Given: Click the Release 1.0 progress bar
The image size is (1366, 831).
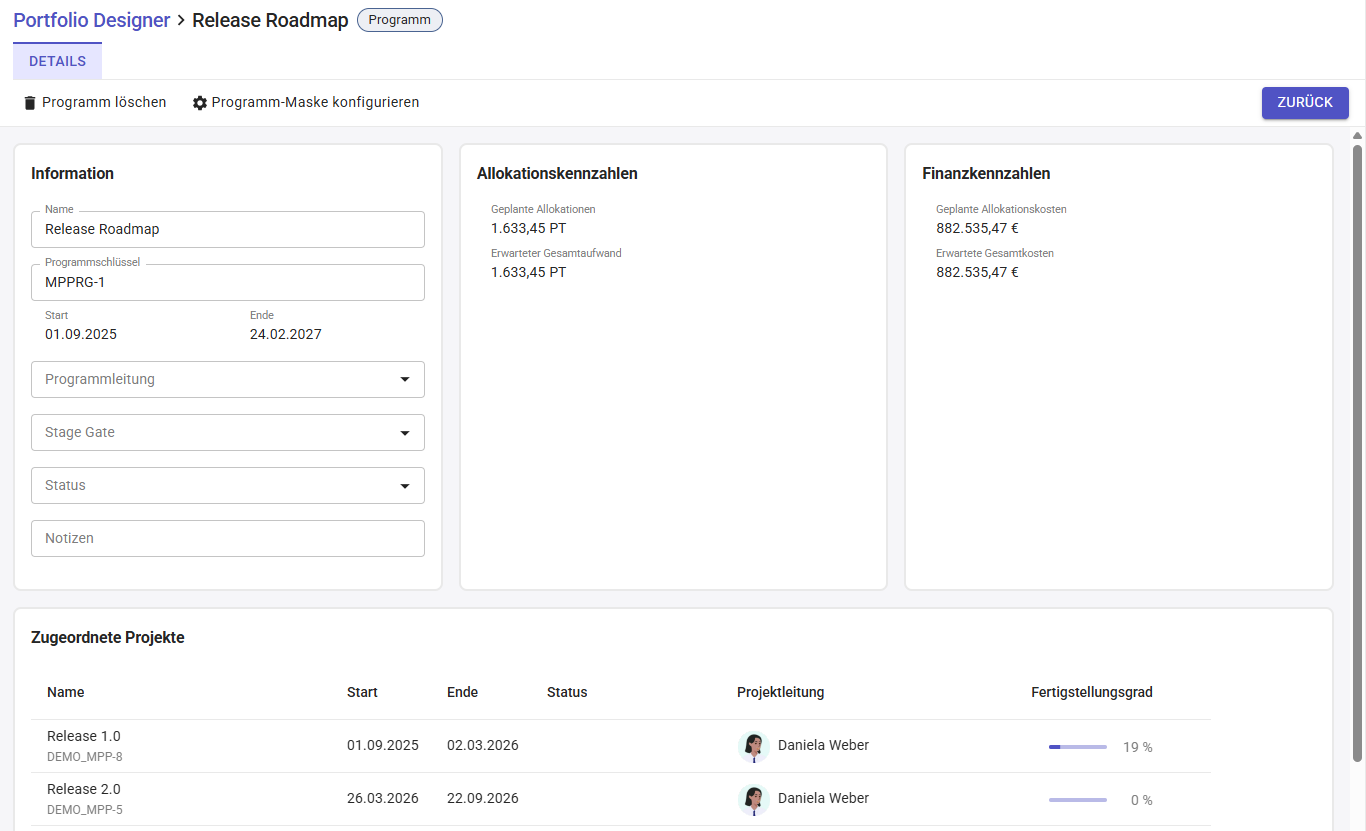Looking at the screenshot, I should point(1077,747).
